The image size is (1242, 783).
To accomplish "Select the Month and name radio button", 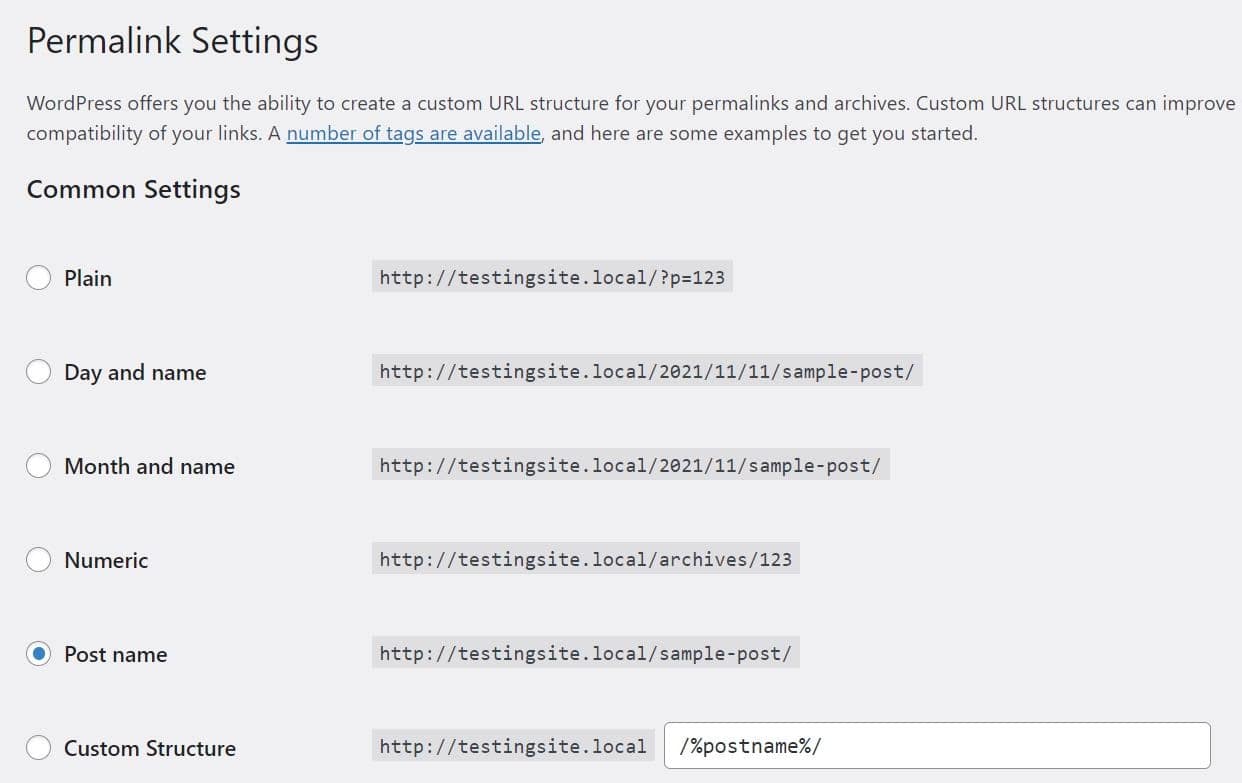I will tap(39, 465).
